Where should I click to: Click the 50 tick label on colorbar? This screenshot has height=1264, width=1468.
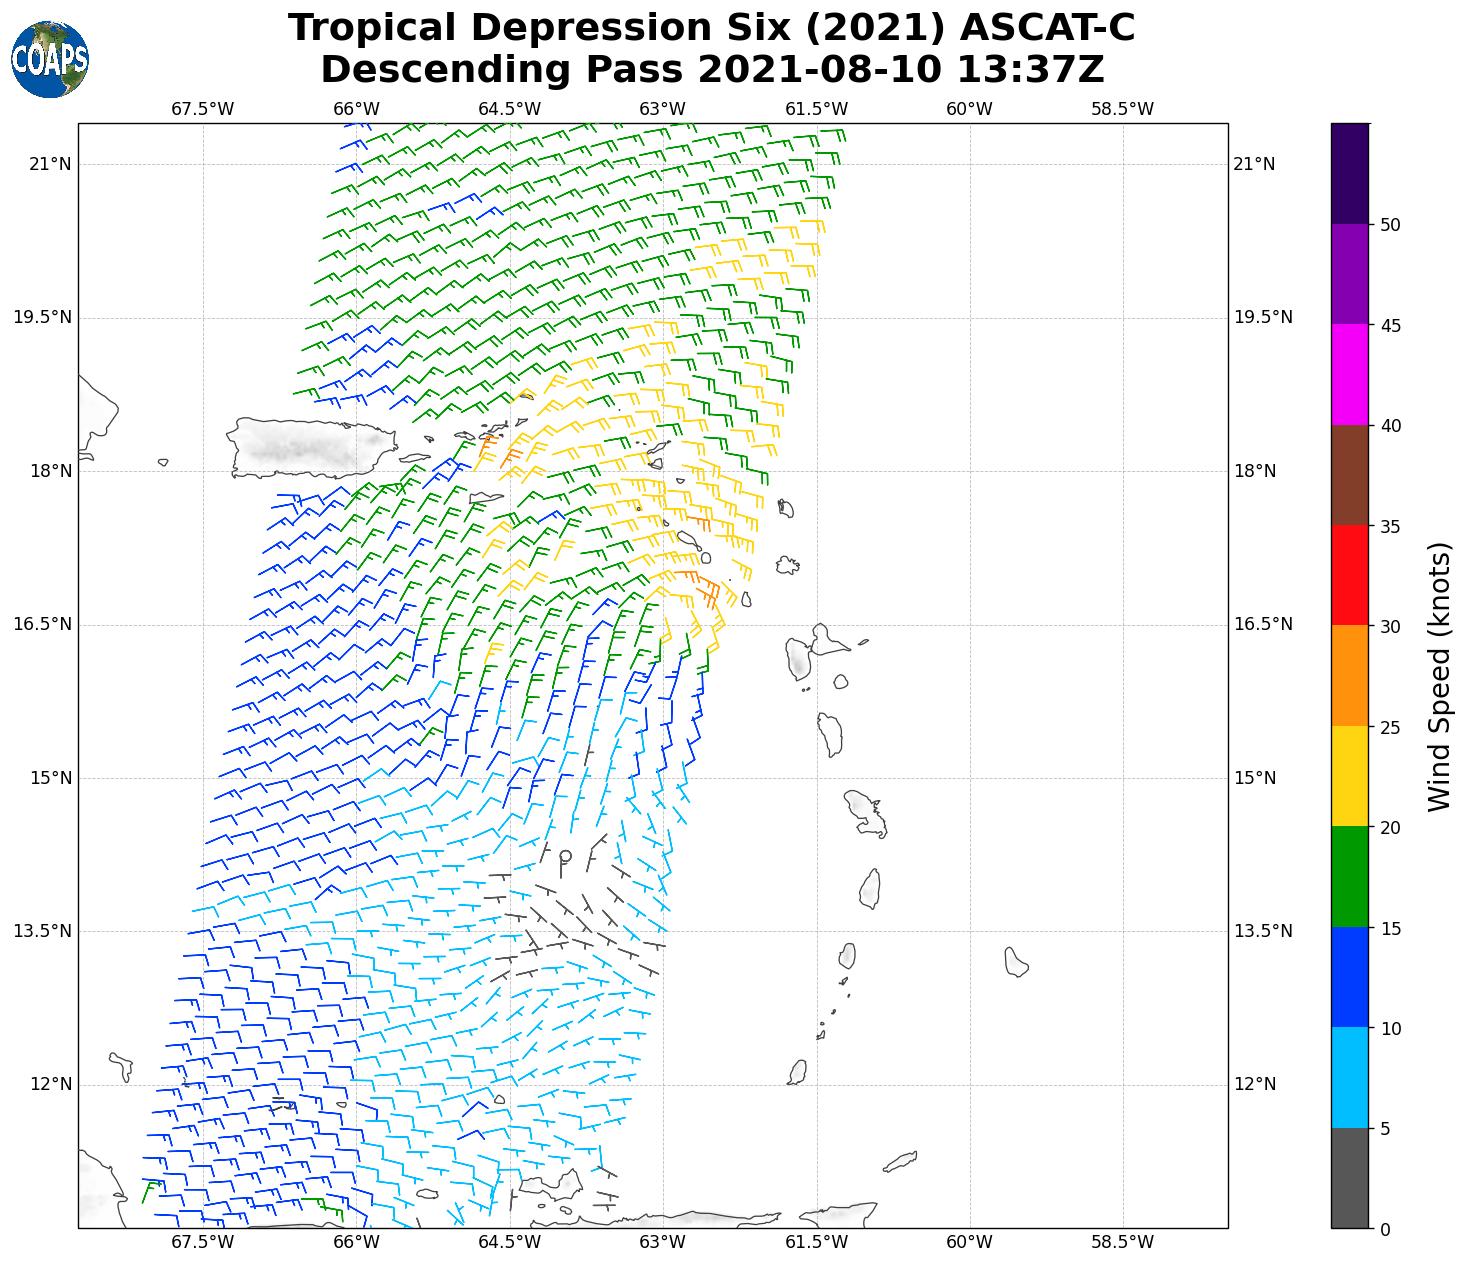1389,225
